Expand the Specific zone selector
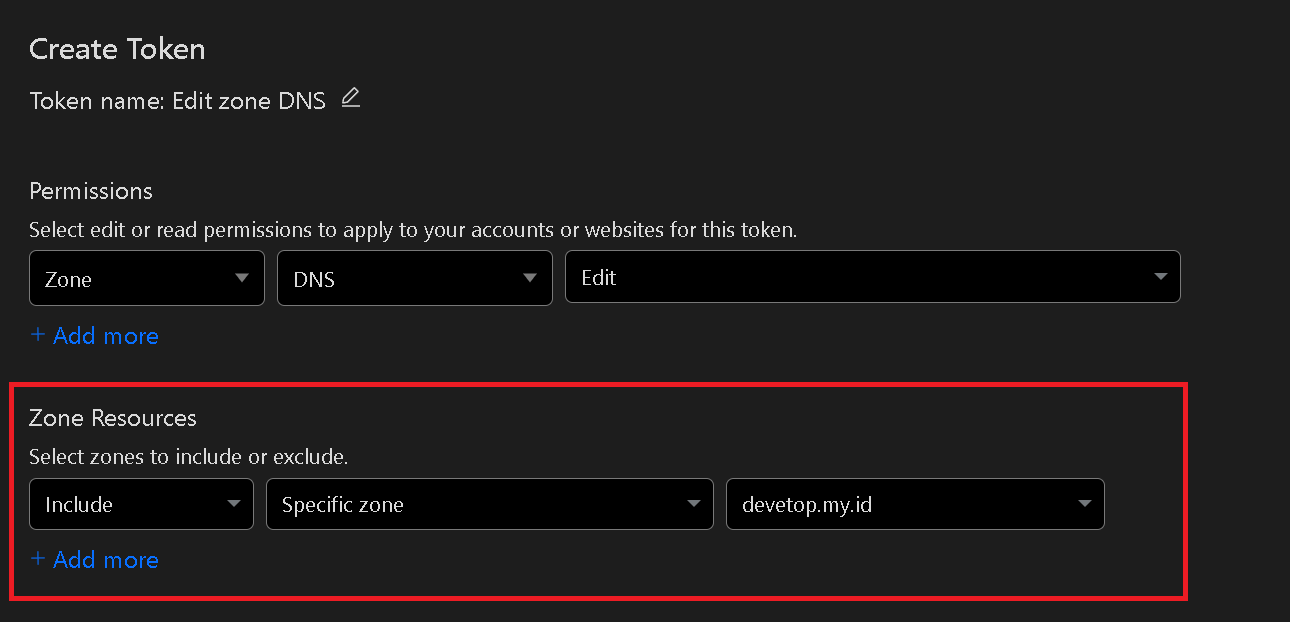1290x622 pixels. click(489, 504)
